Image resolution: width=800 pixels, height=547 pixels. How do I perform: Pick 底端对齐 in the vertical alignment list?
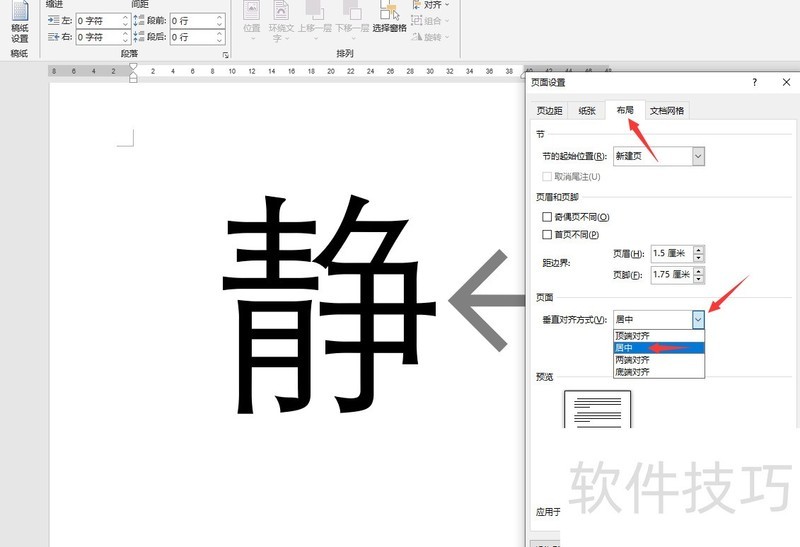tap(632, 372)
